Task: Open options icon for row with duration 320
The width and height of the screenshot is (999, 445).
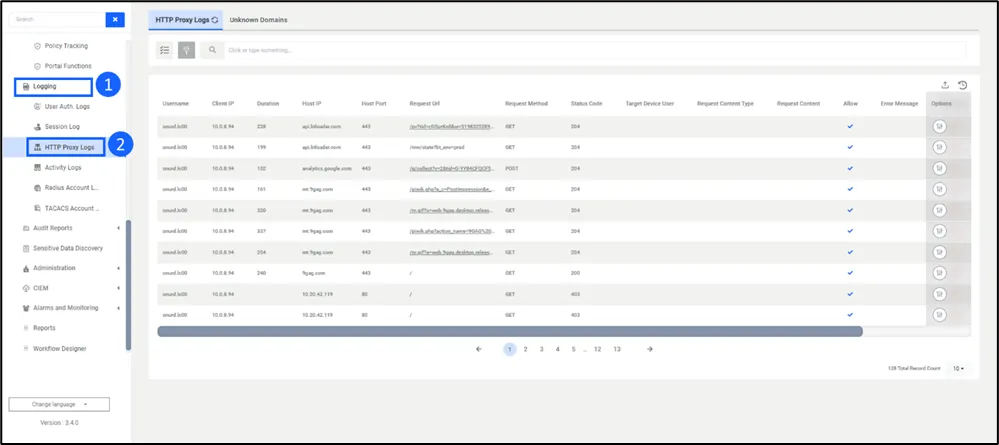Action: 939,210
